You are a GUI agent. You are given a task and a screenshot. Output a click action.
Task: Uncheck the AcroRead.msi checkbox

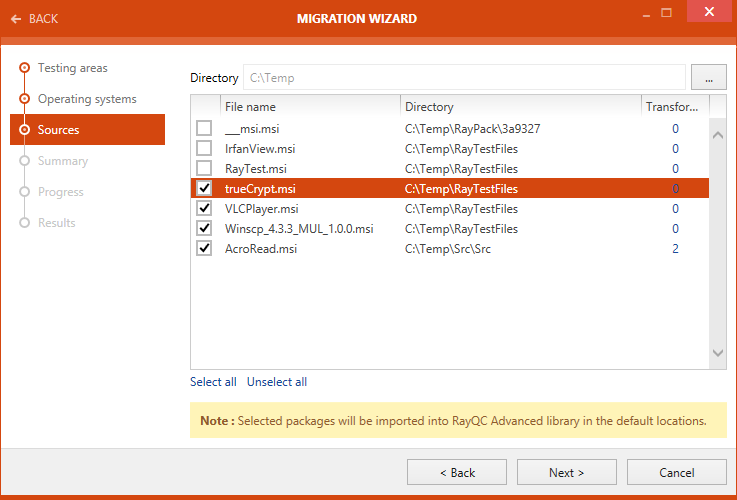[204, 248]
